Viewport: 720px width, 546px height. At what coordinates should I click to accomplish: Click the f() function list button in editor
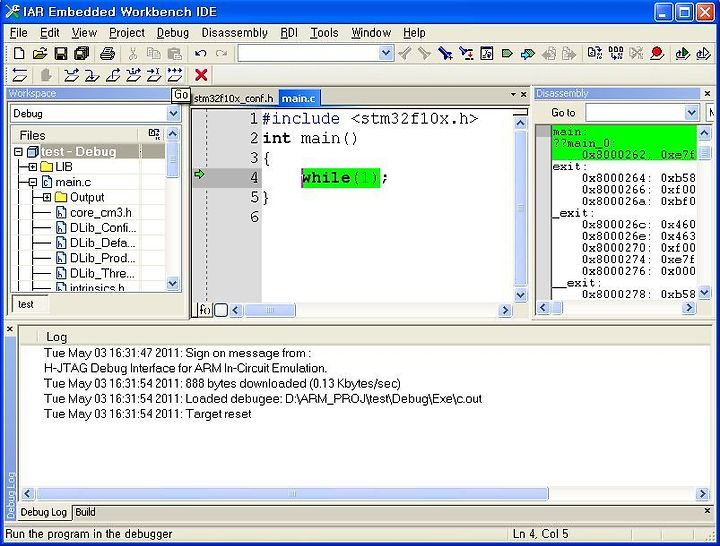205,310
